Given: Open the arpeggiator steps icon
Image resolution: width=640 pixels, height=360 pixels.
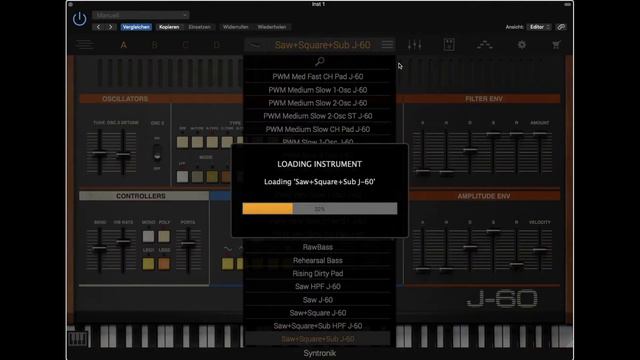Looking at the screenshot, I should [x=484, y=45].
